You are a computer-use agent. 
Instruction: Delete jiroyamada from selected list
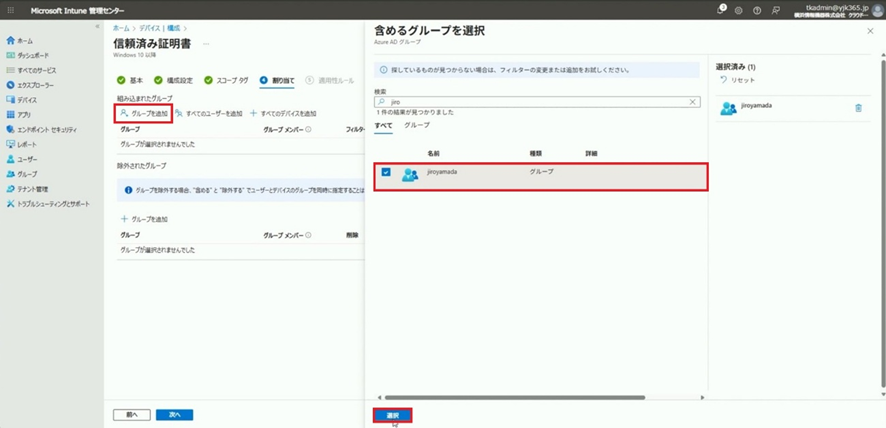[x=858, y=108]
